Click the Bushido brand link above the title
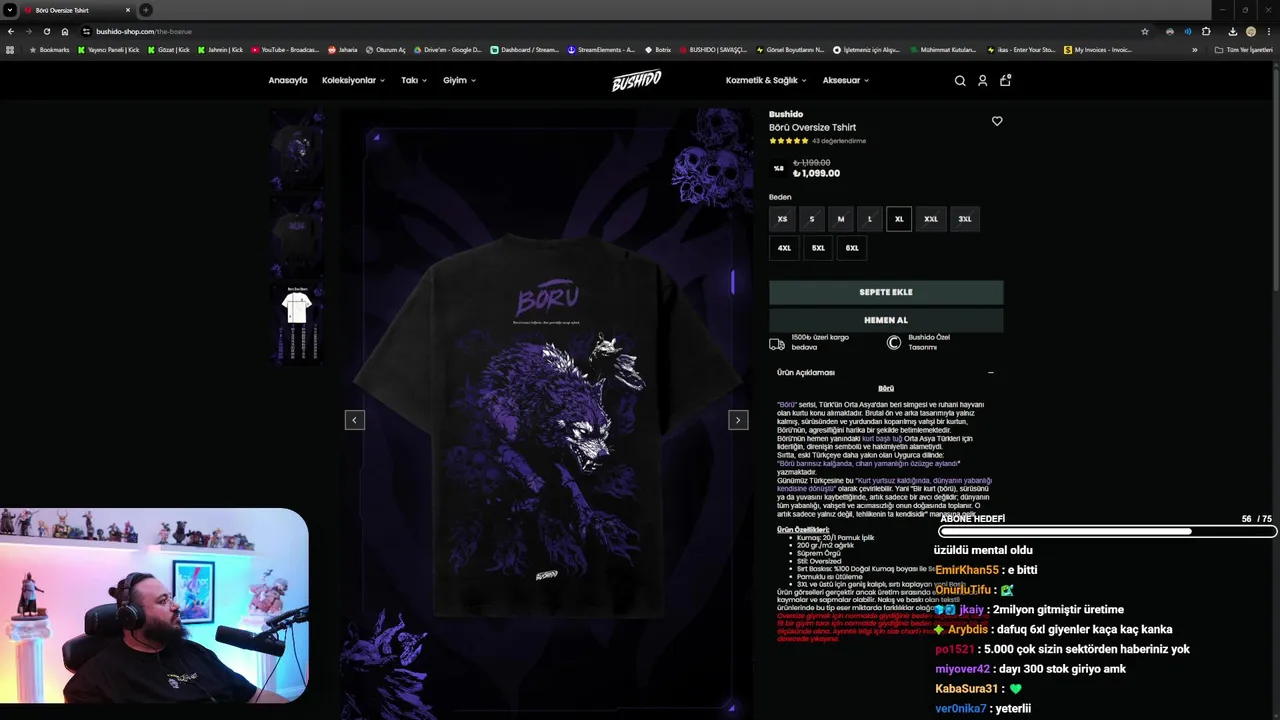The height and width of the screenshot is (720, 1280). coord(786,114)
